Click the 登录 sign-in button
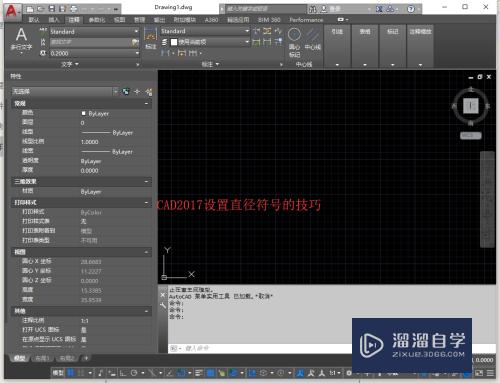Image resolution: width=500 pixels, height=383 pixels. coord(336,9)
